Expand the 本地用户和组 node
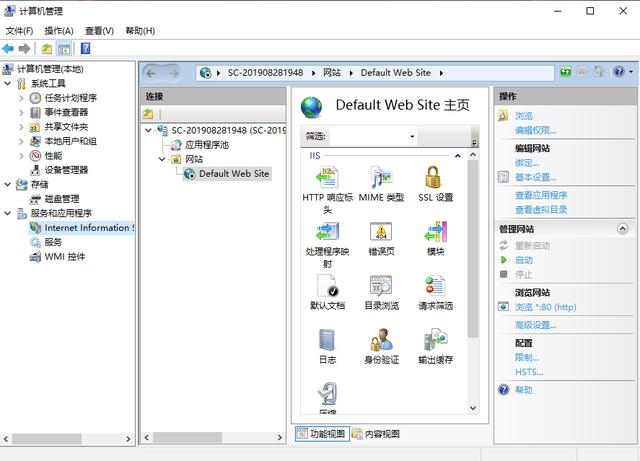The height and width of the screenshot is (461, 640). pyautogui.click(x=21, y=141)
